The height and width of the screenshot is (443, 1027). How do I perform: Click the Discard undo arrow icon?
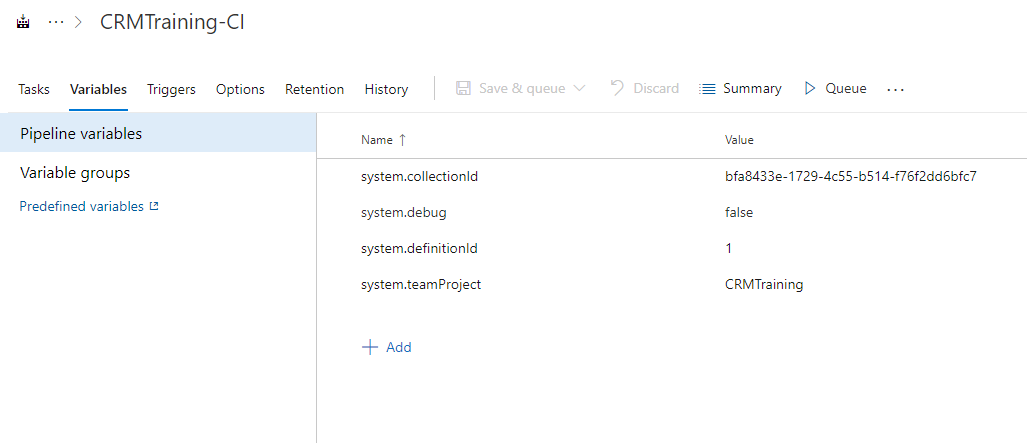click(x=617, y=88)
